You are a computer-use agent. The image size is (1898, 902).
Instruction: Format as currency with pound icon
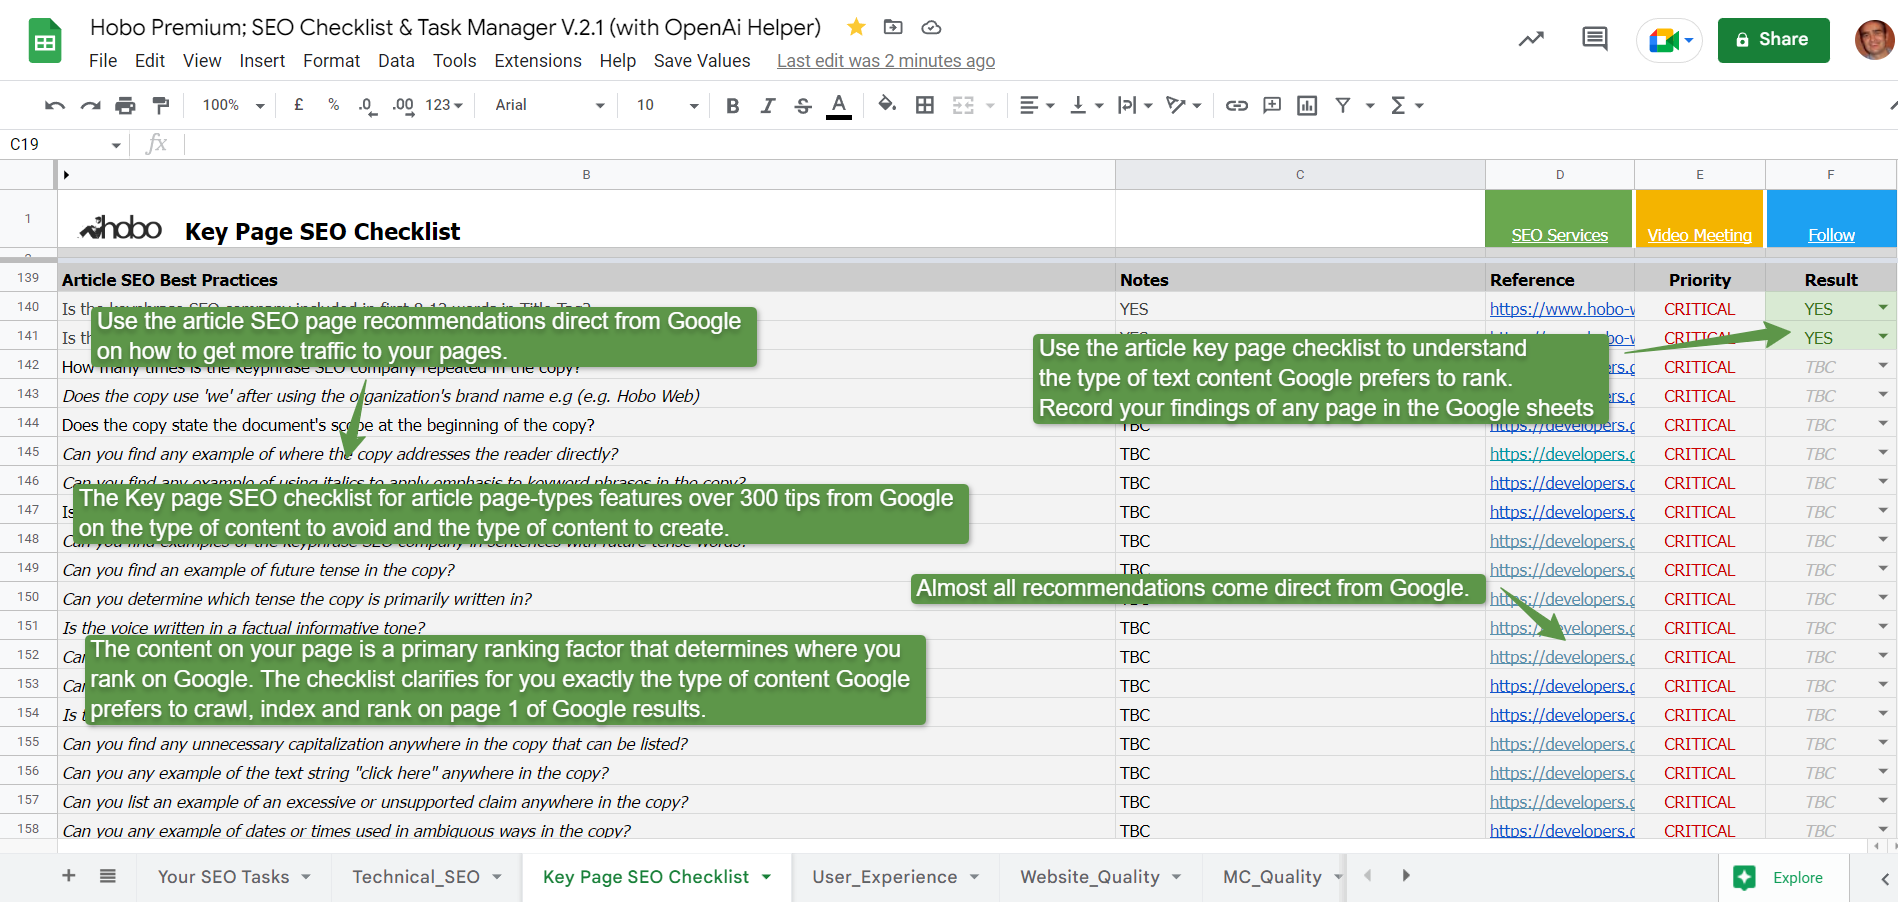pyautogui.click(x=298, y=105)
